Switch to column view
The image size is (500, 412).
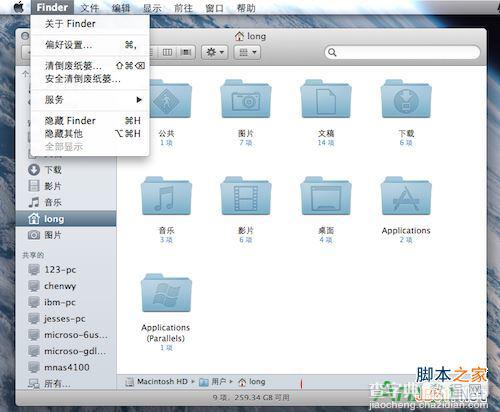tap(167, 52)
